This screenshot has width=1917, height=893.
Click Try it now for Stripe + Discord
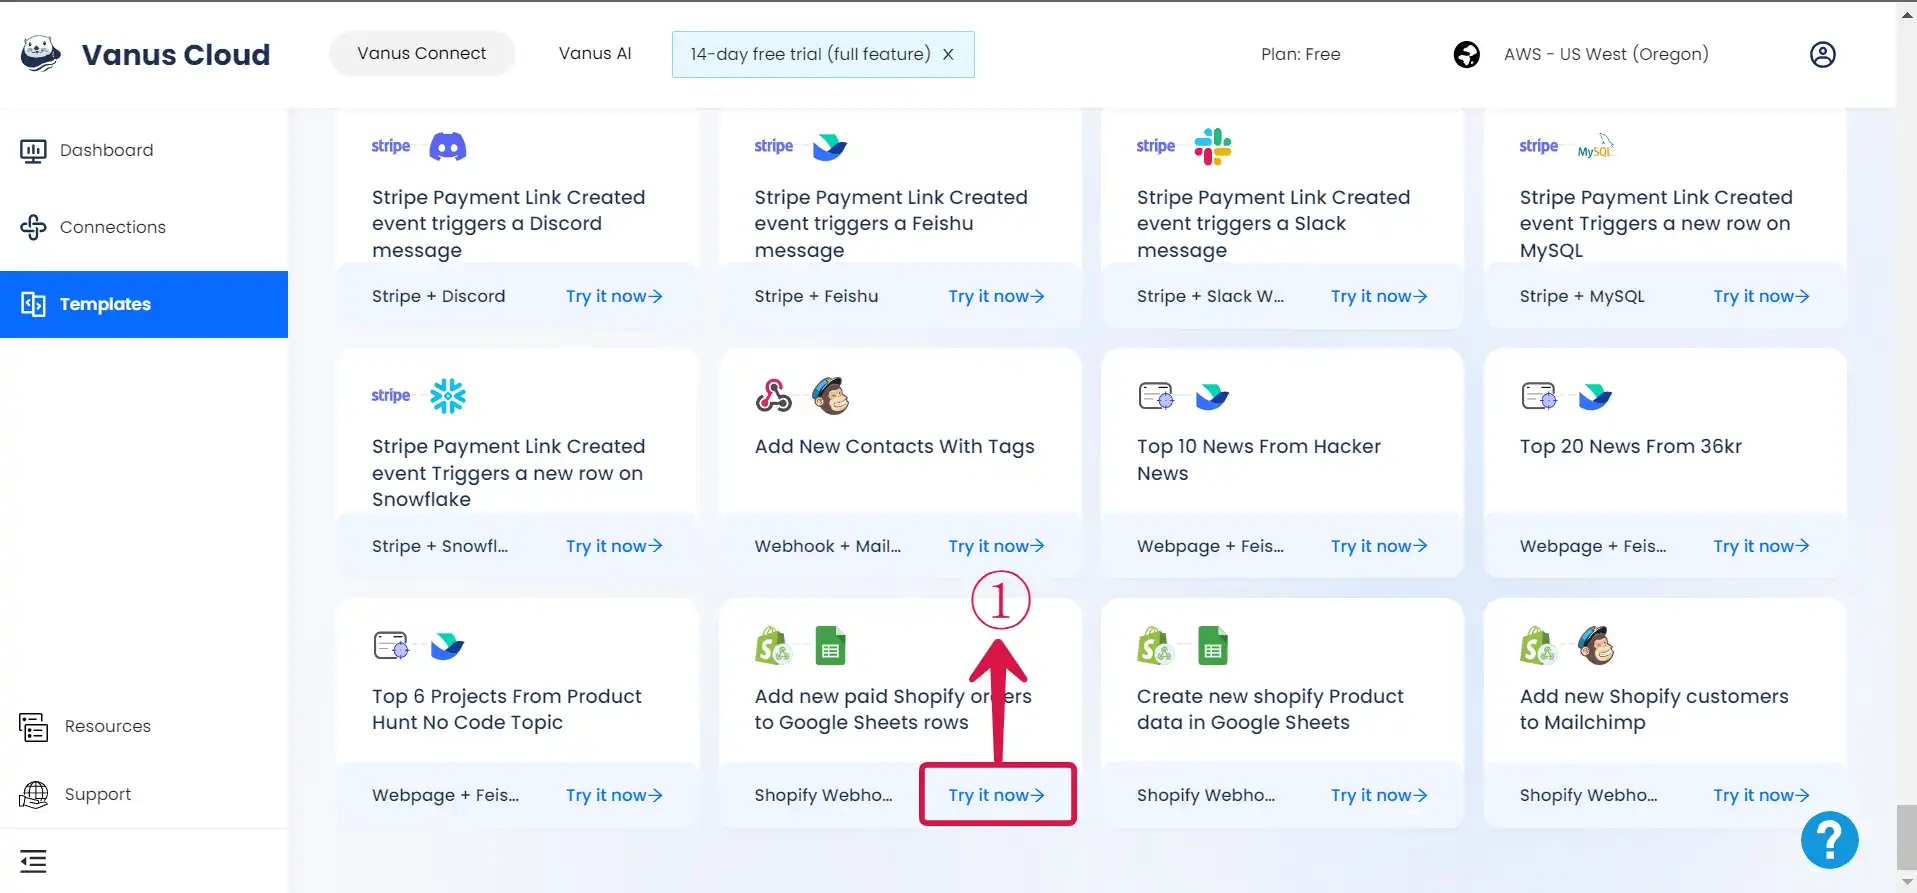[x=614, y=296]
